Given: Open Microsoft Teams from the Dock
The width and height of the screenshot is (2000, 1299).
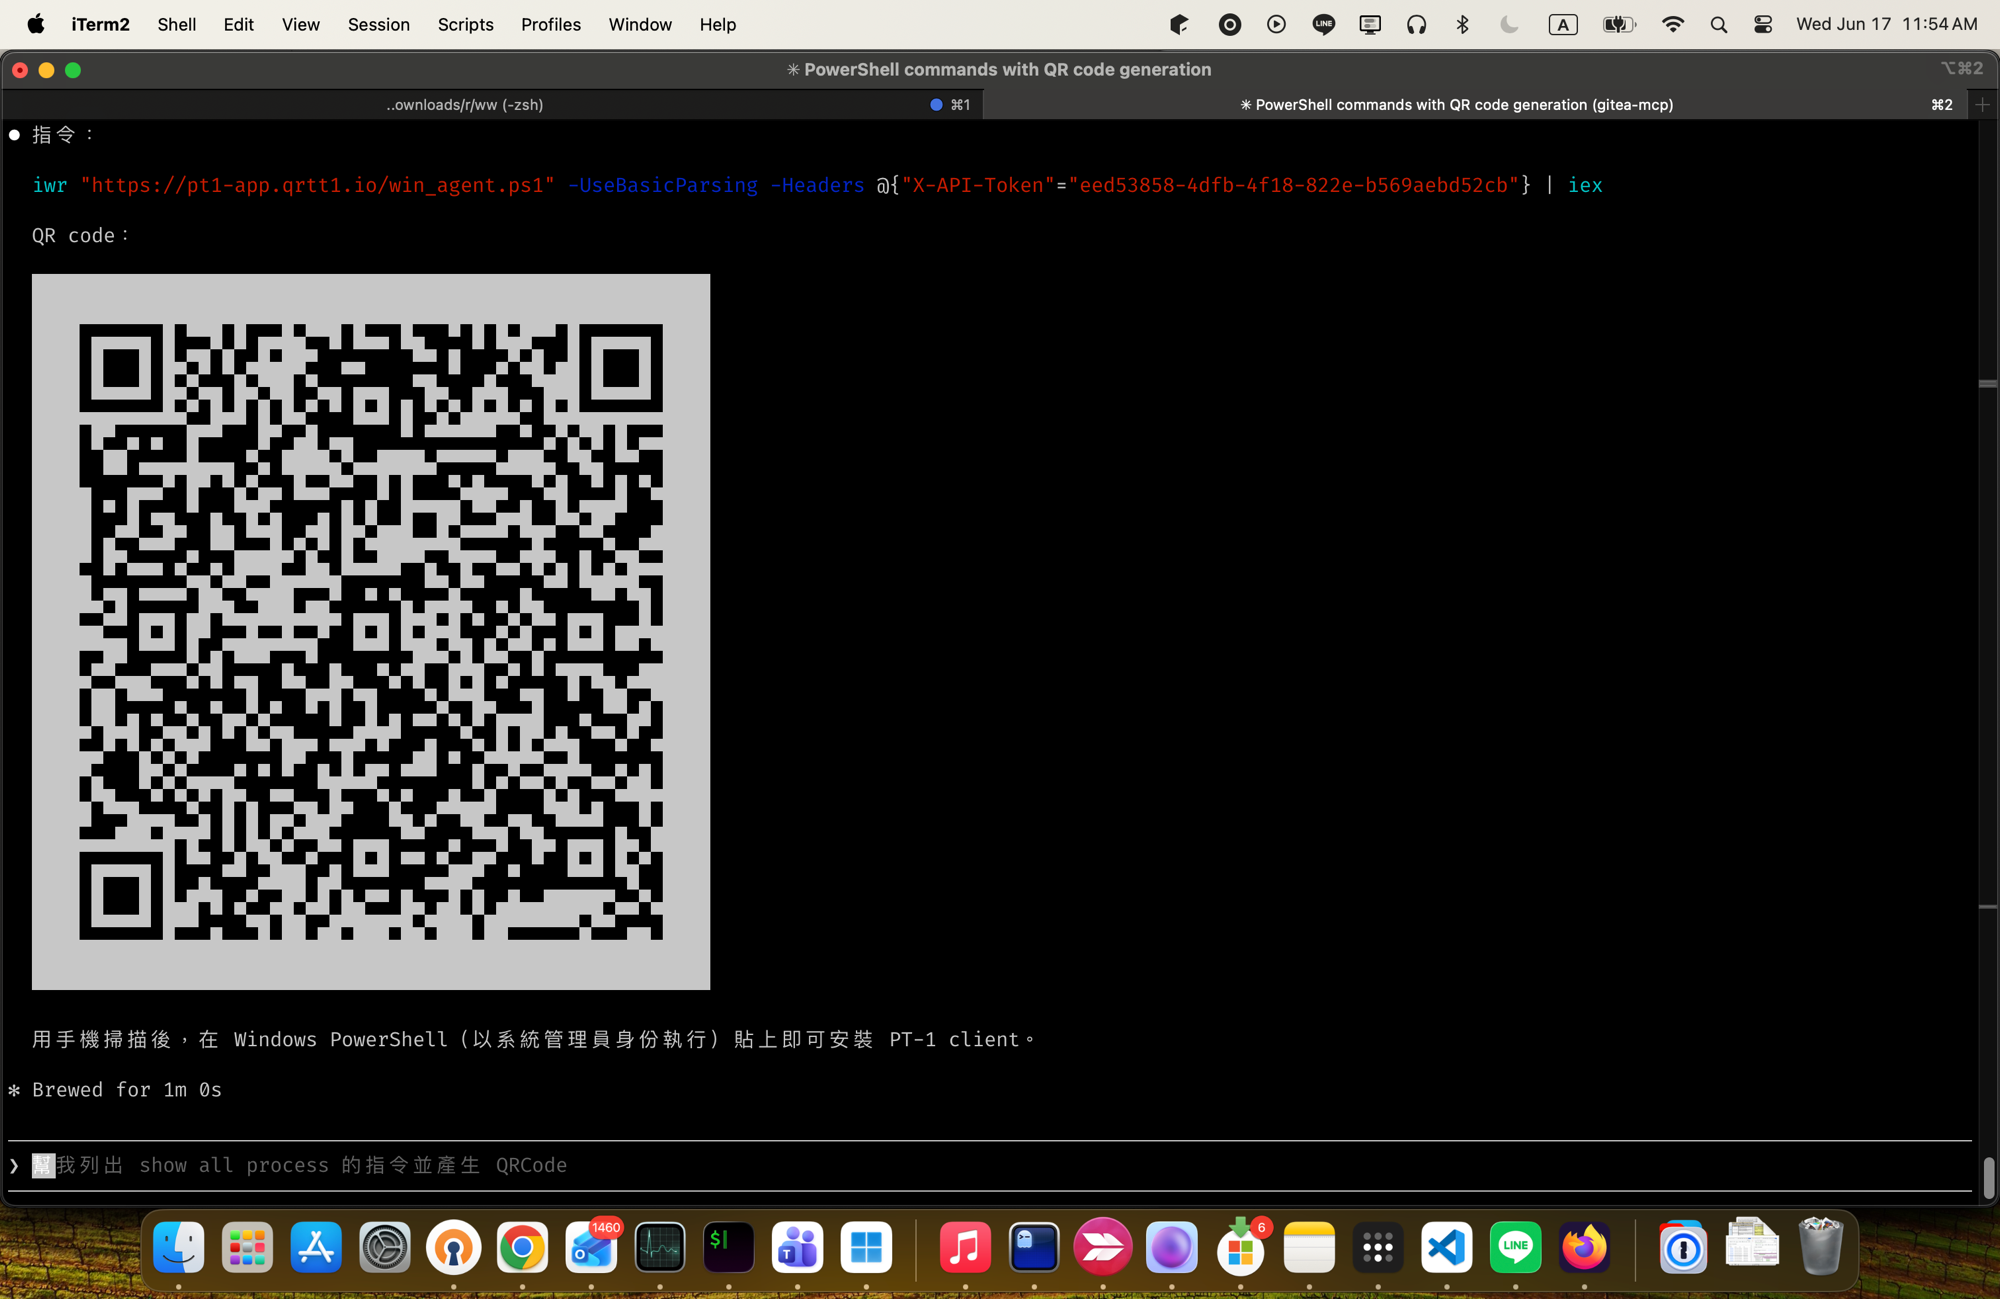Looking at the screenshot, I should pos(797,1247).
